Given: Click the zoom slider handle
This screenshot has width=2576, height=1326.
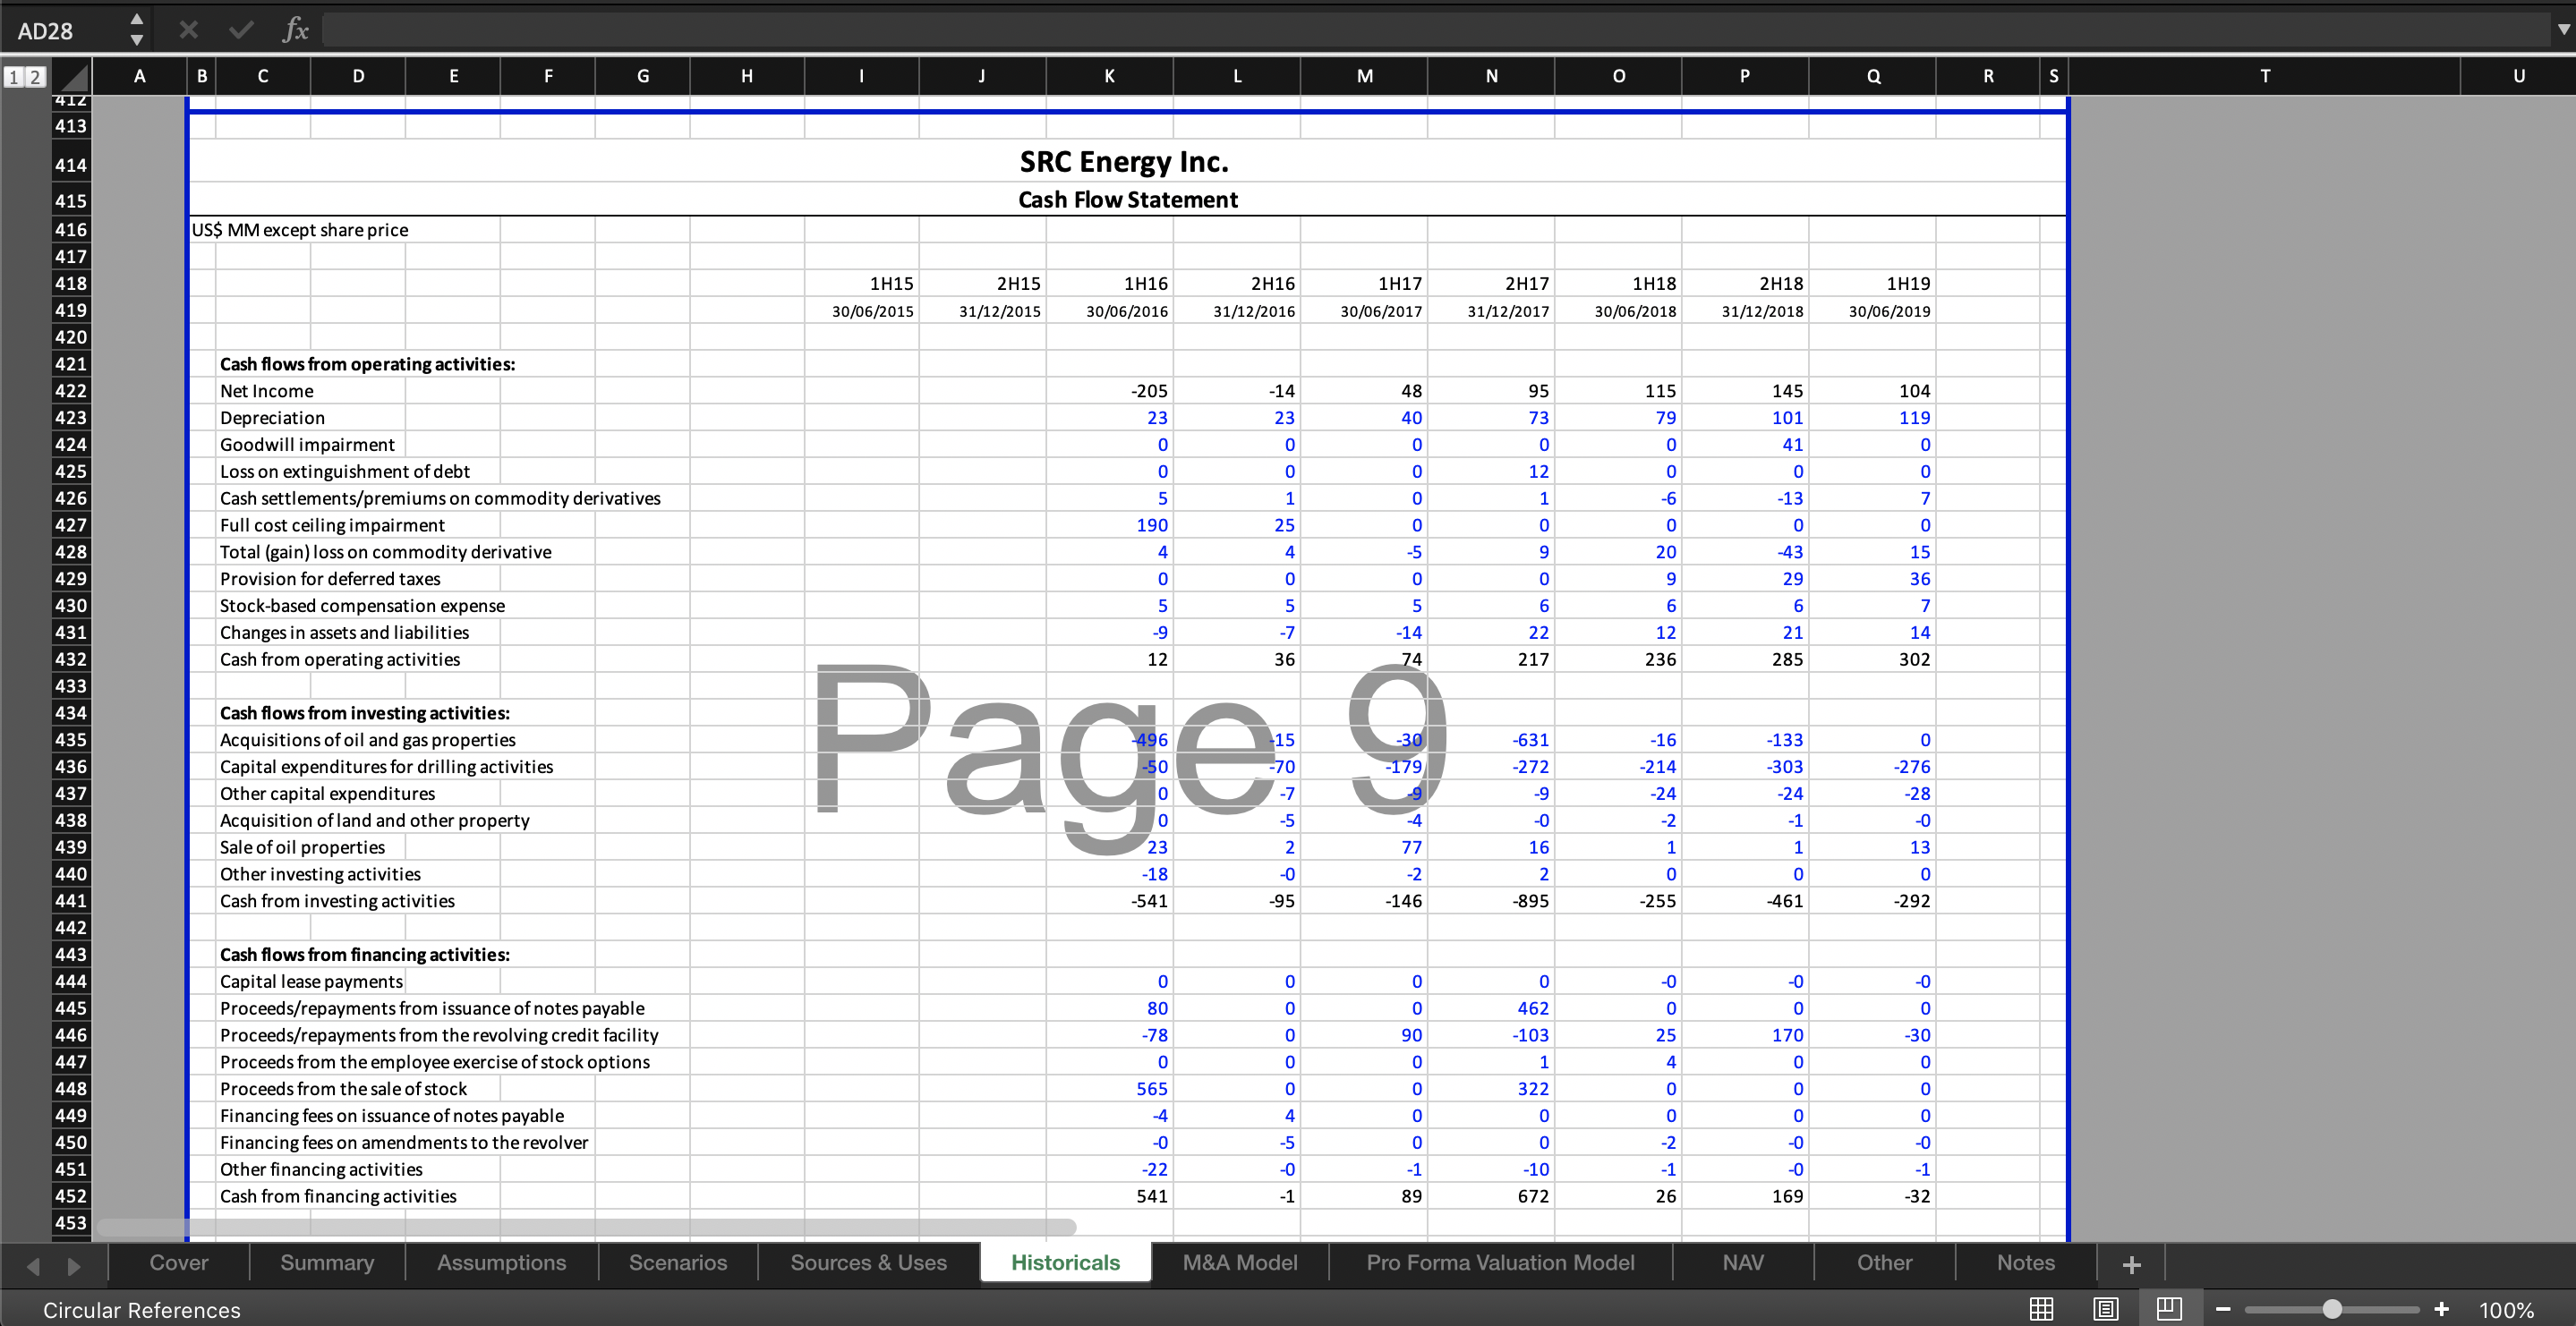Looking at the screenshot, I should (2332, 1309).
